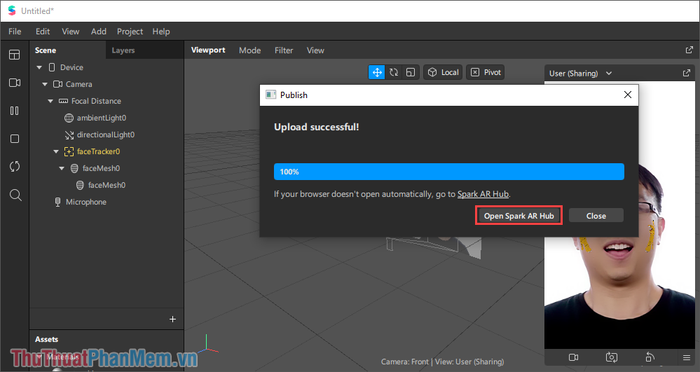Click the directionalLight0 icon
700x372 pixels.
point(69,135)
